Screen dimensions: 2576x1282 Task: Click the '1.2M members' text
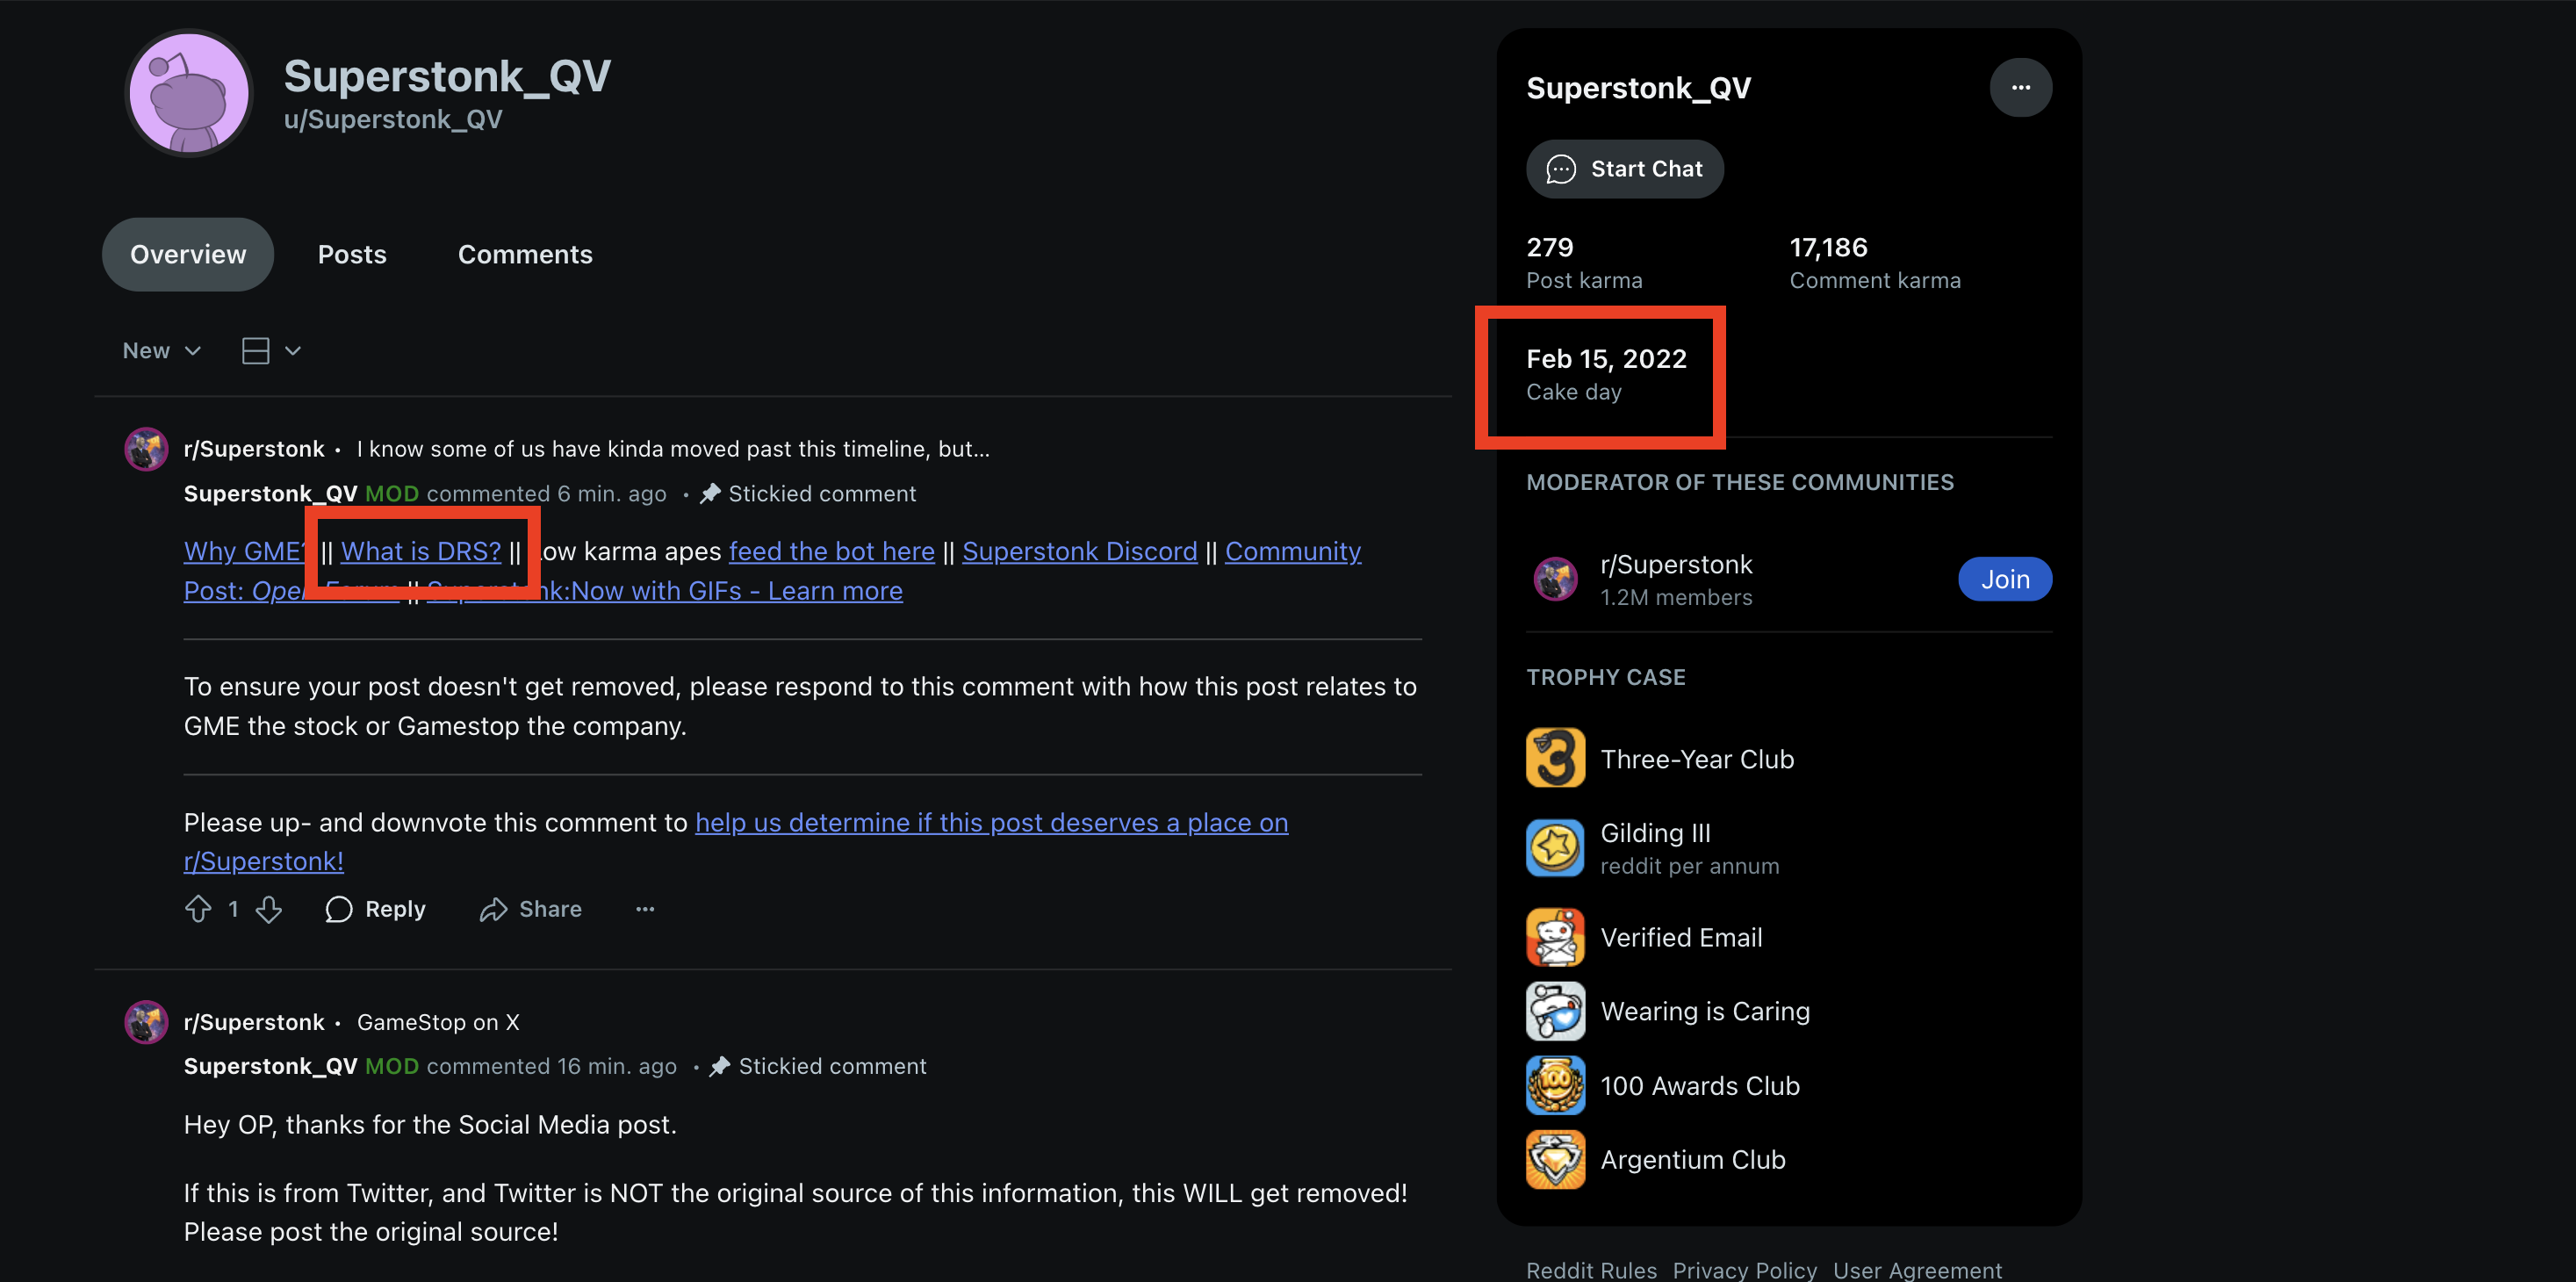pyautogui.click(x=1676, y=597)
